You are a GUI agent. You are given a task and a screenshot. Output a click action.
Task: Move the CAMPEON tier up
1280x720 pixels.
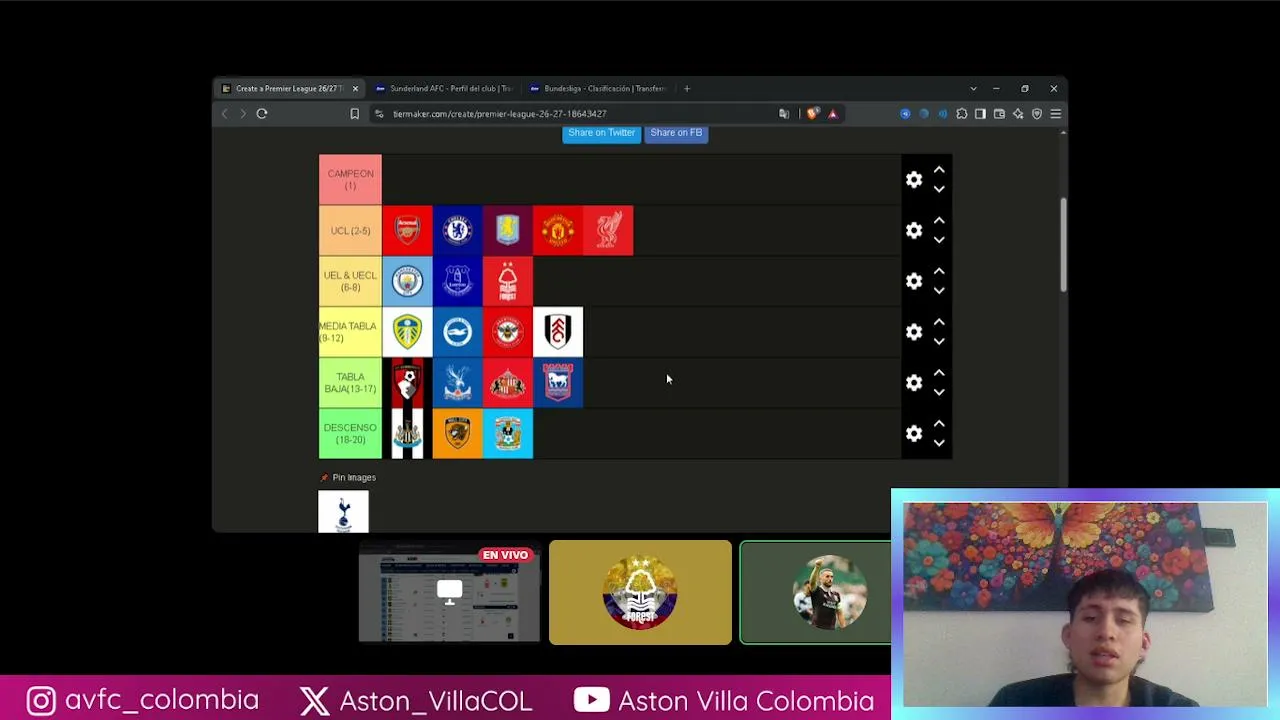939,170
